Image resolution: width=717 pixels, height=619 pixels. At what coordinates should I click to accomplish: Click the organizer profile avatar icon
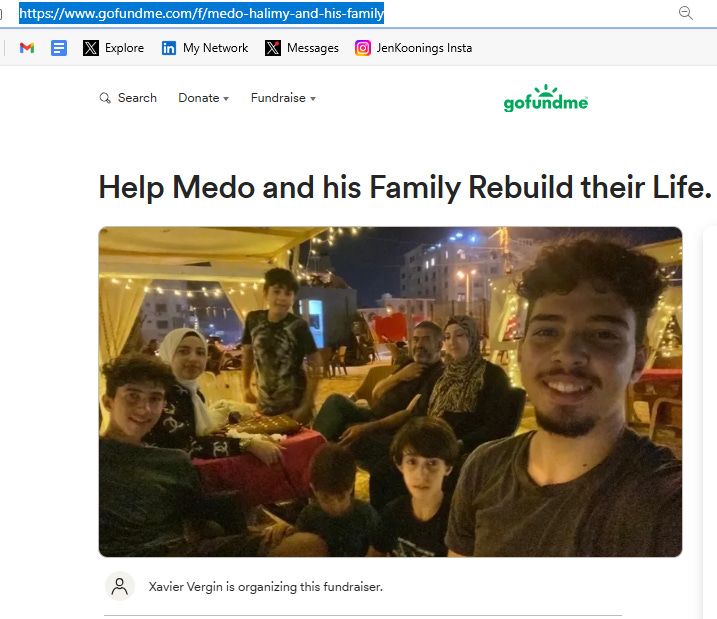point(120,586)
